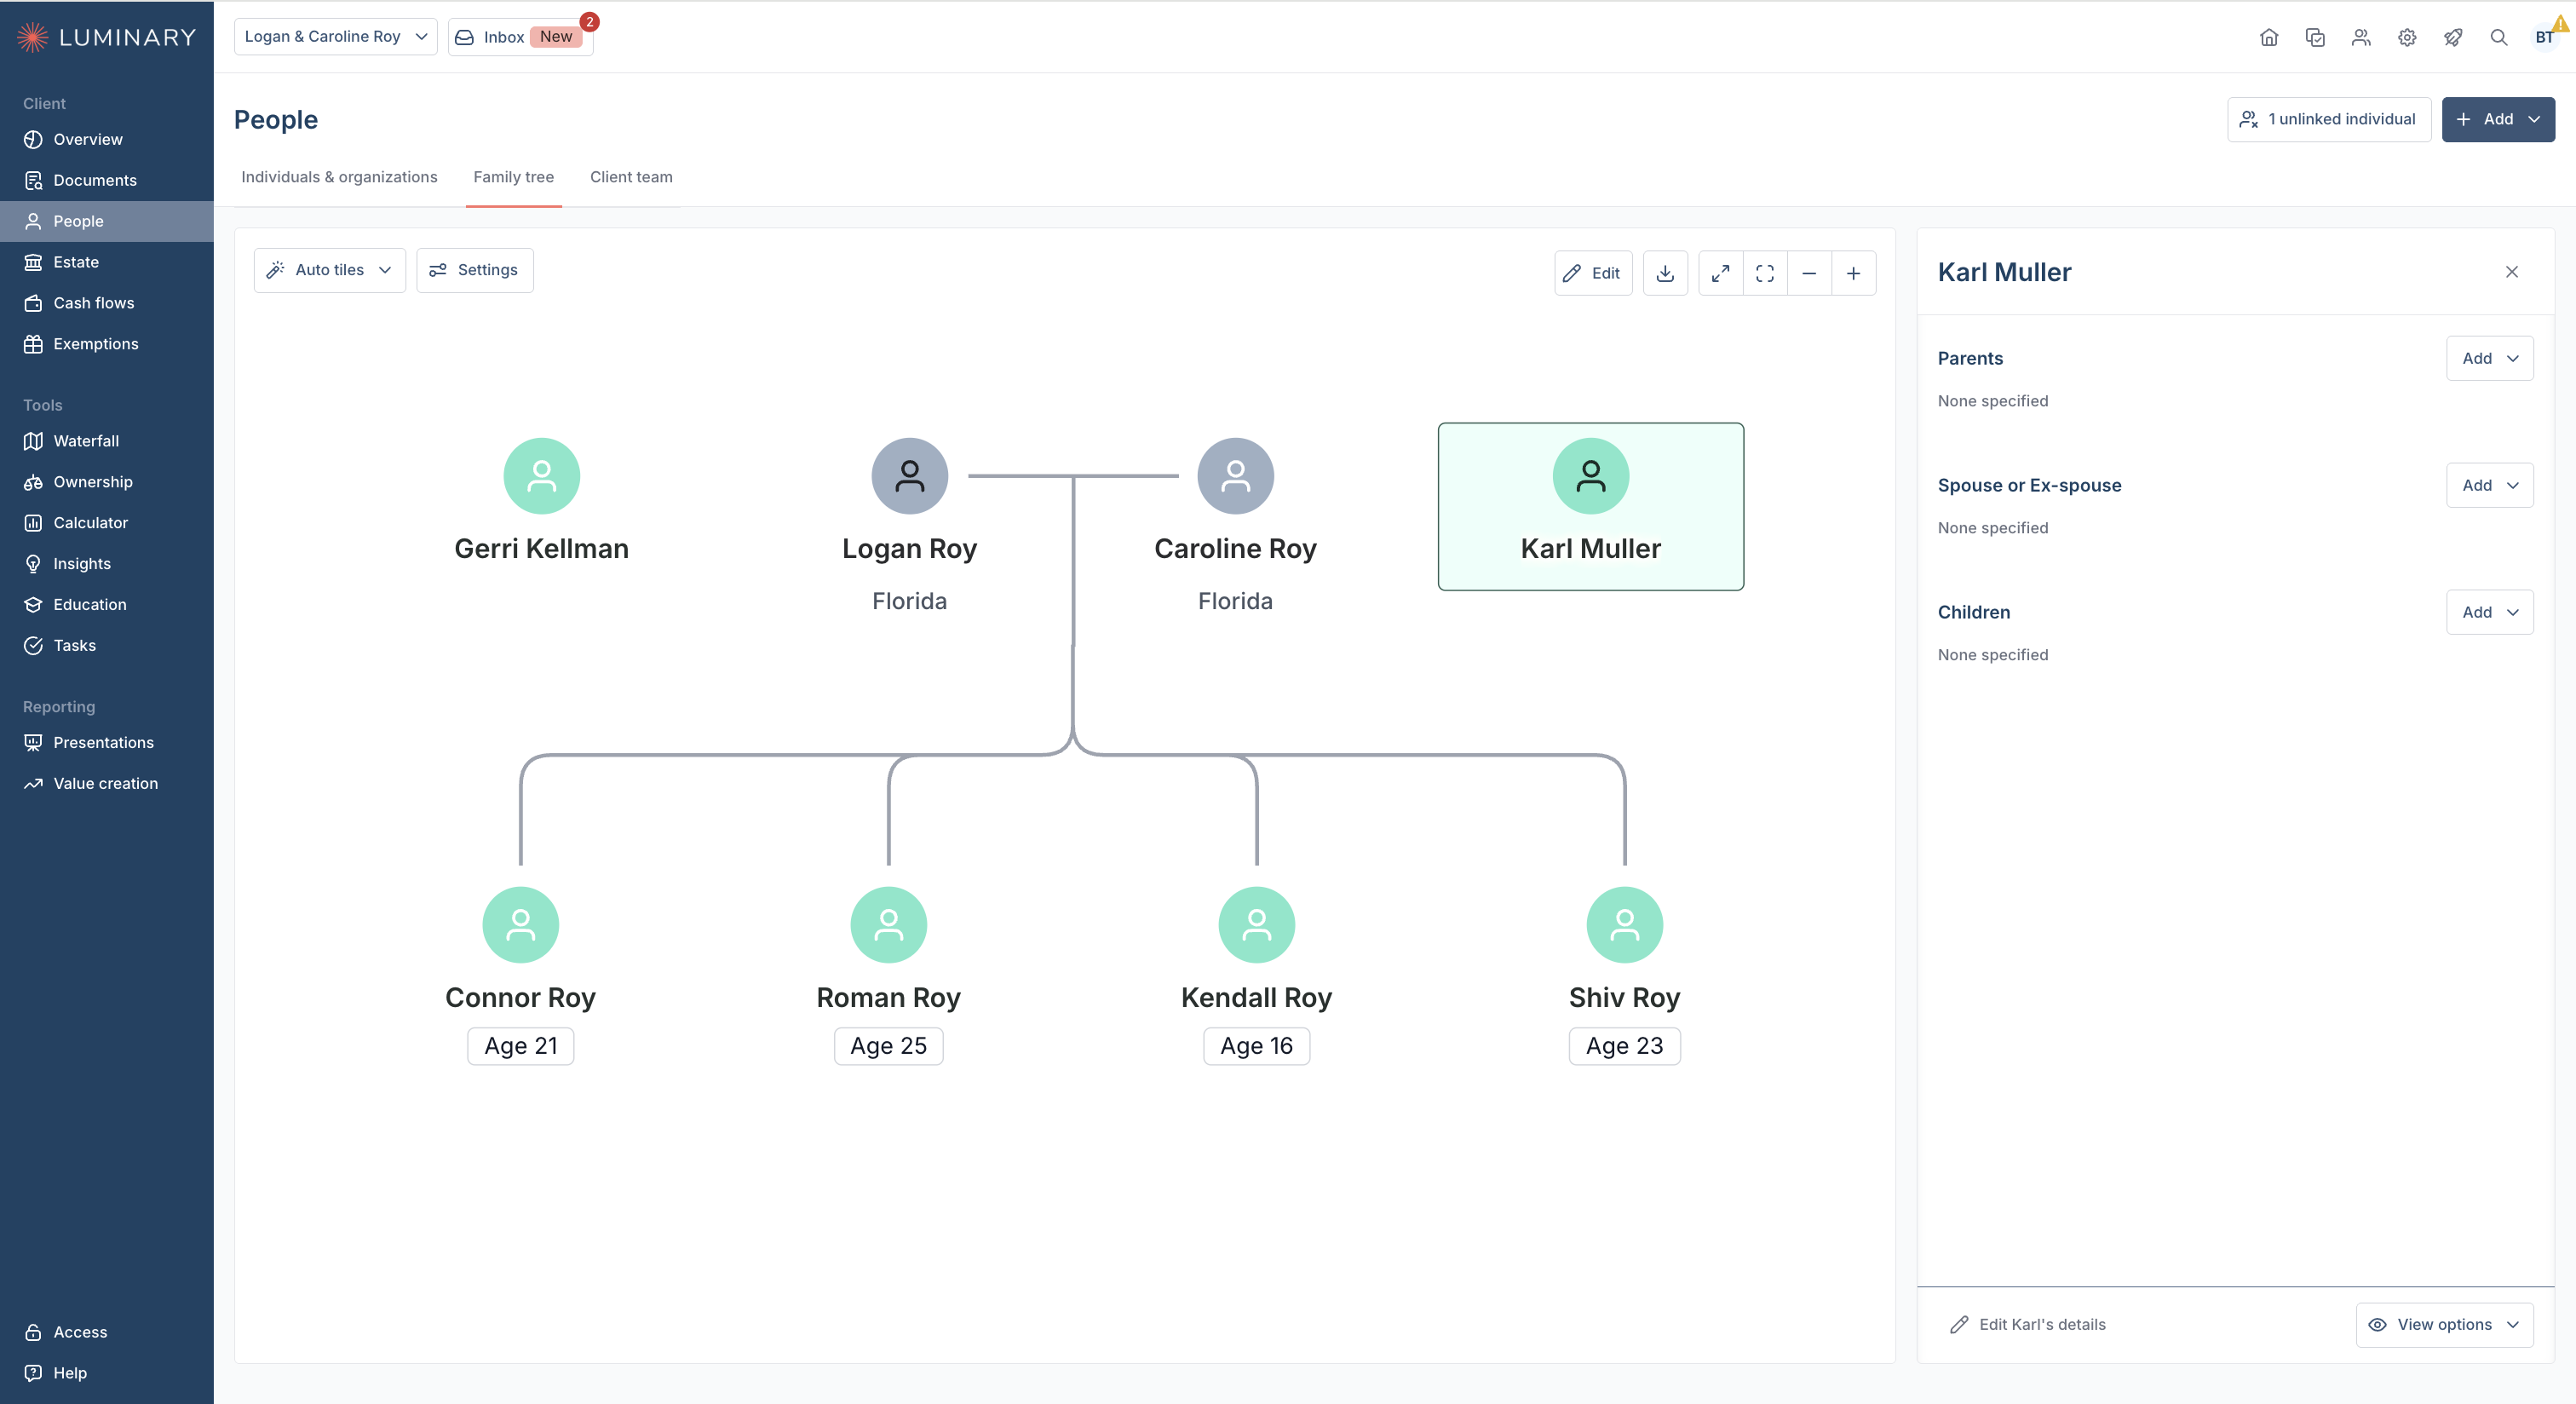Open Cash flows in the sidebar
This screenshot has height=1404, width=2576.
click(106, 303)
